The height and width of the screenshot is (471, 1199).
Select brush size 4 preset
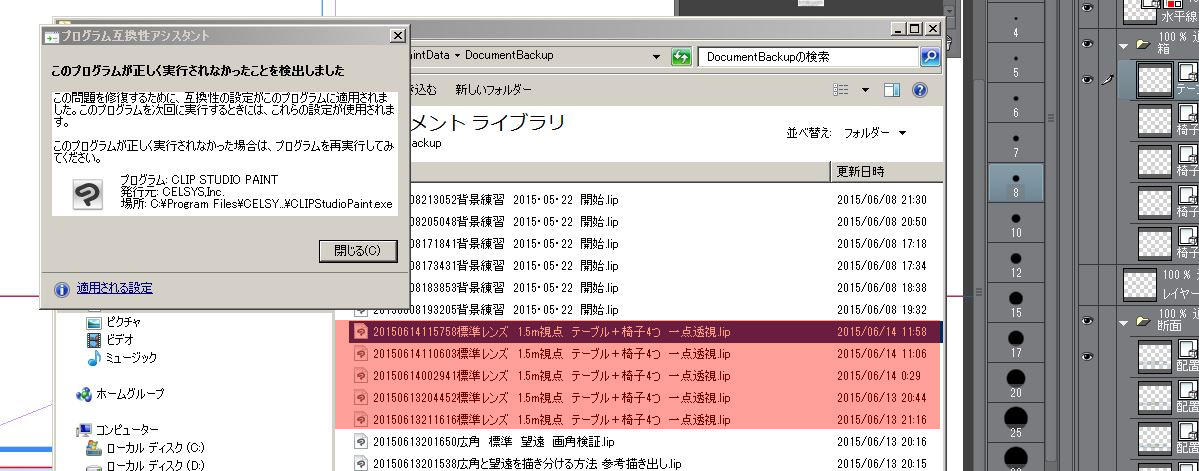pyautogui.click(x=1015, y=24)
